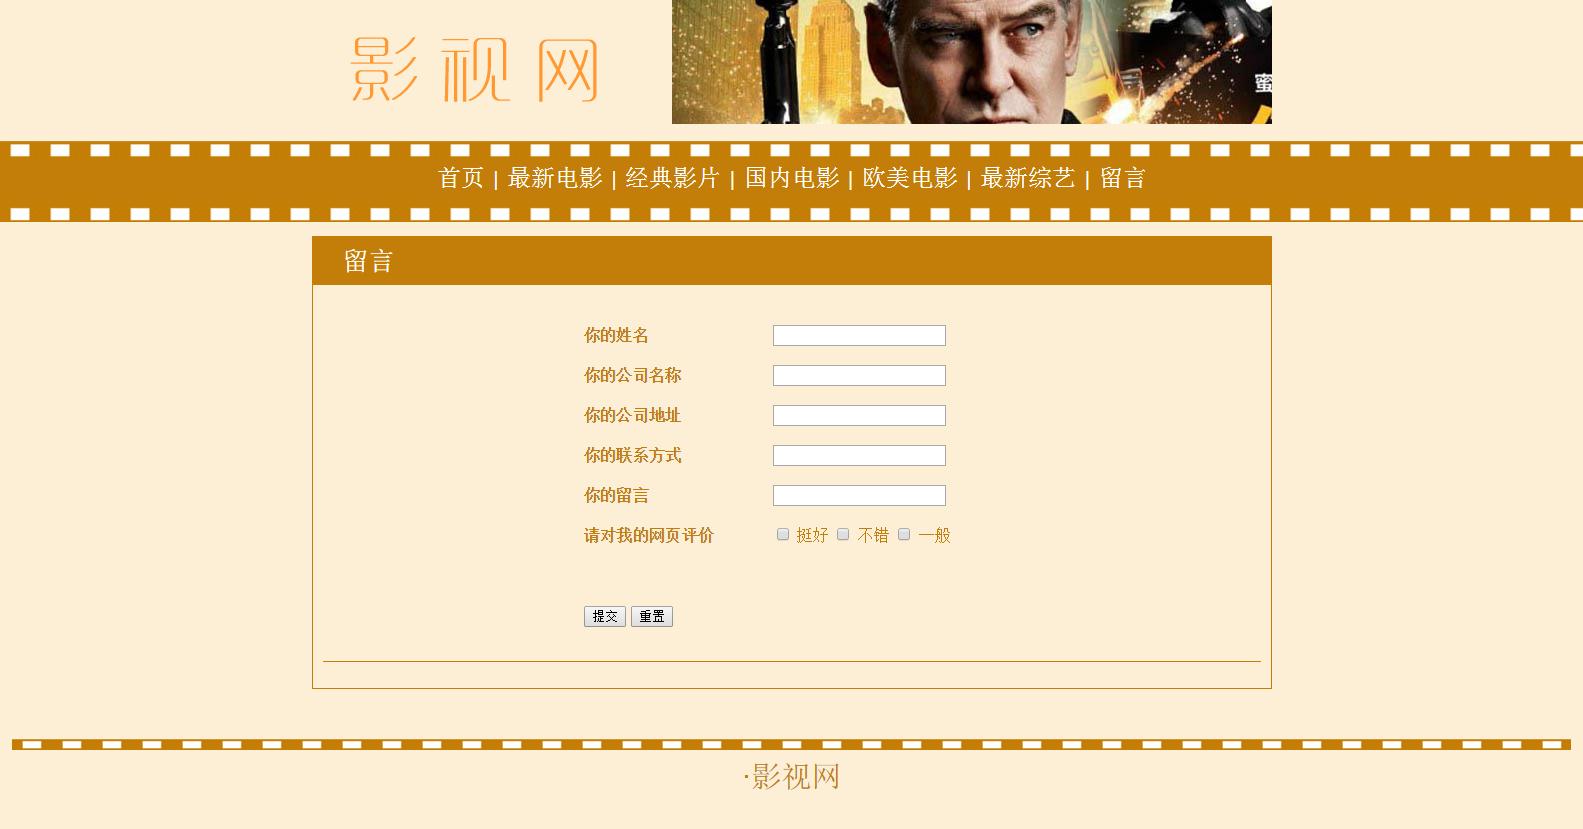
Task: Submit the form with 提交 button
Action: 605,616
